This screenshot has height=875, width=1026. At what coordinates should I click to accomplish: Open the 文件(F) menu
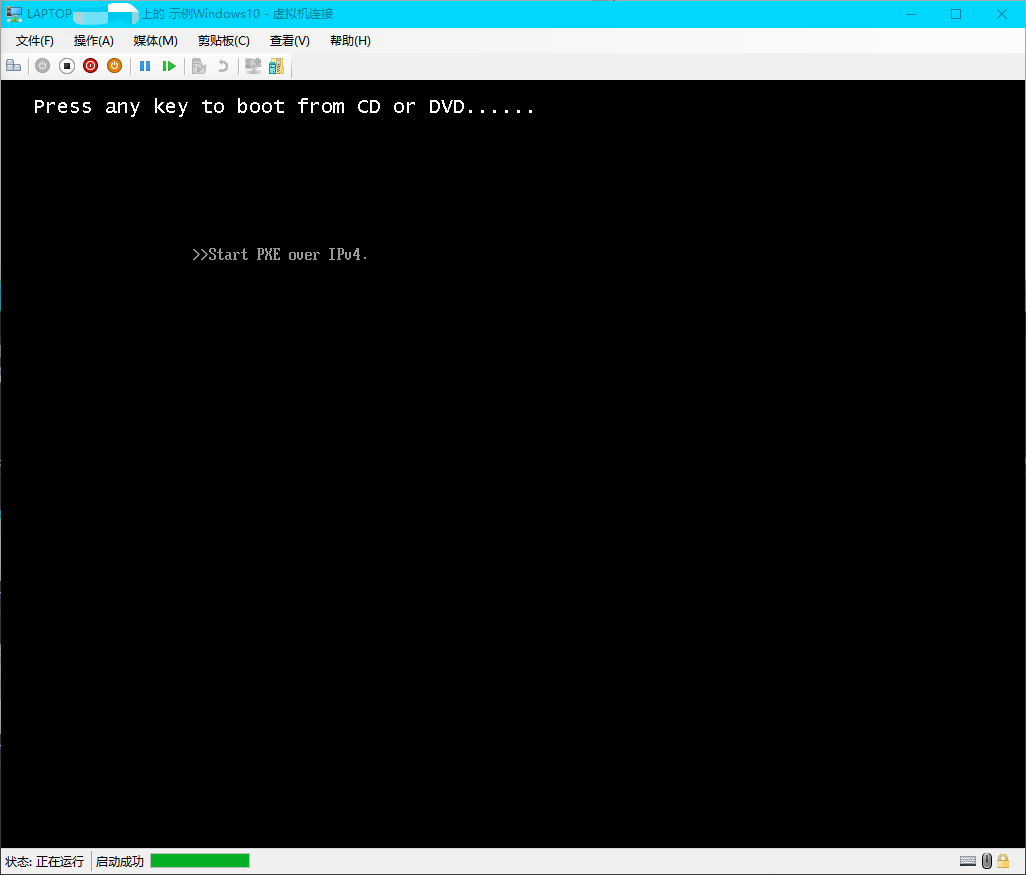click(35, 41)
